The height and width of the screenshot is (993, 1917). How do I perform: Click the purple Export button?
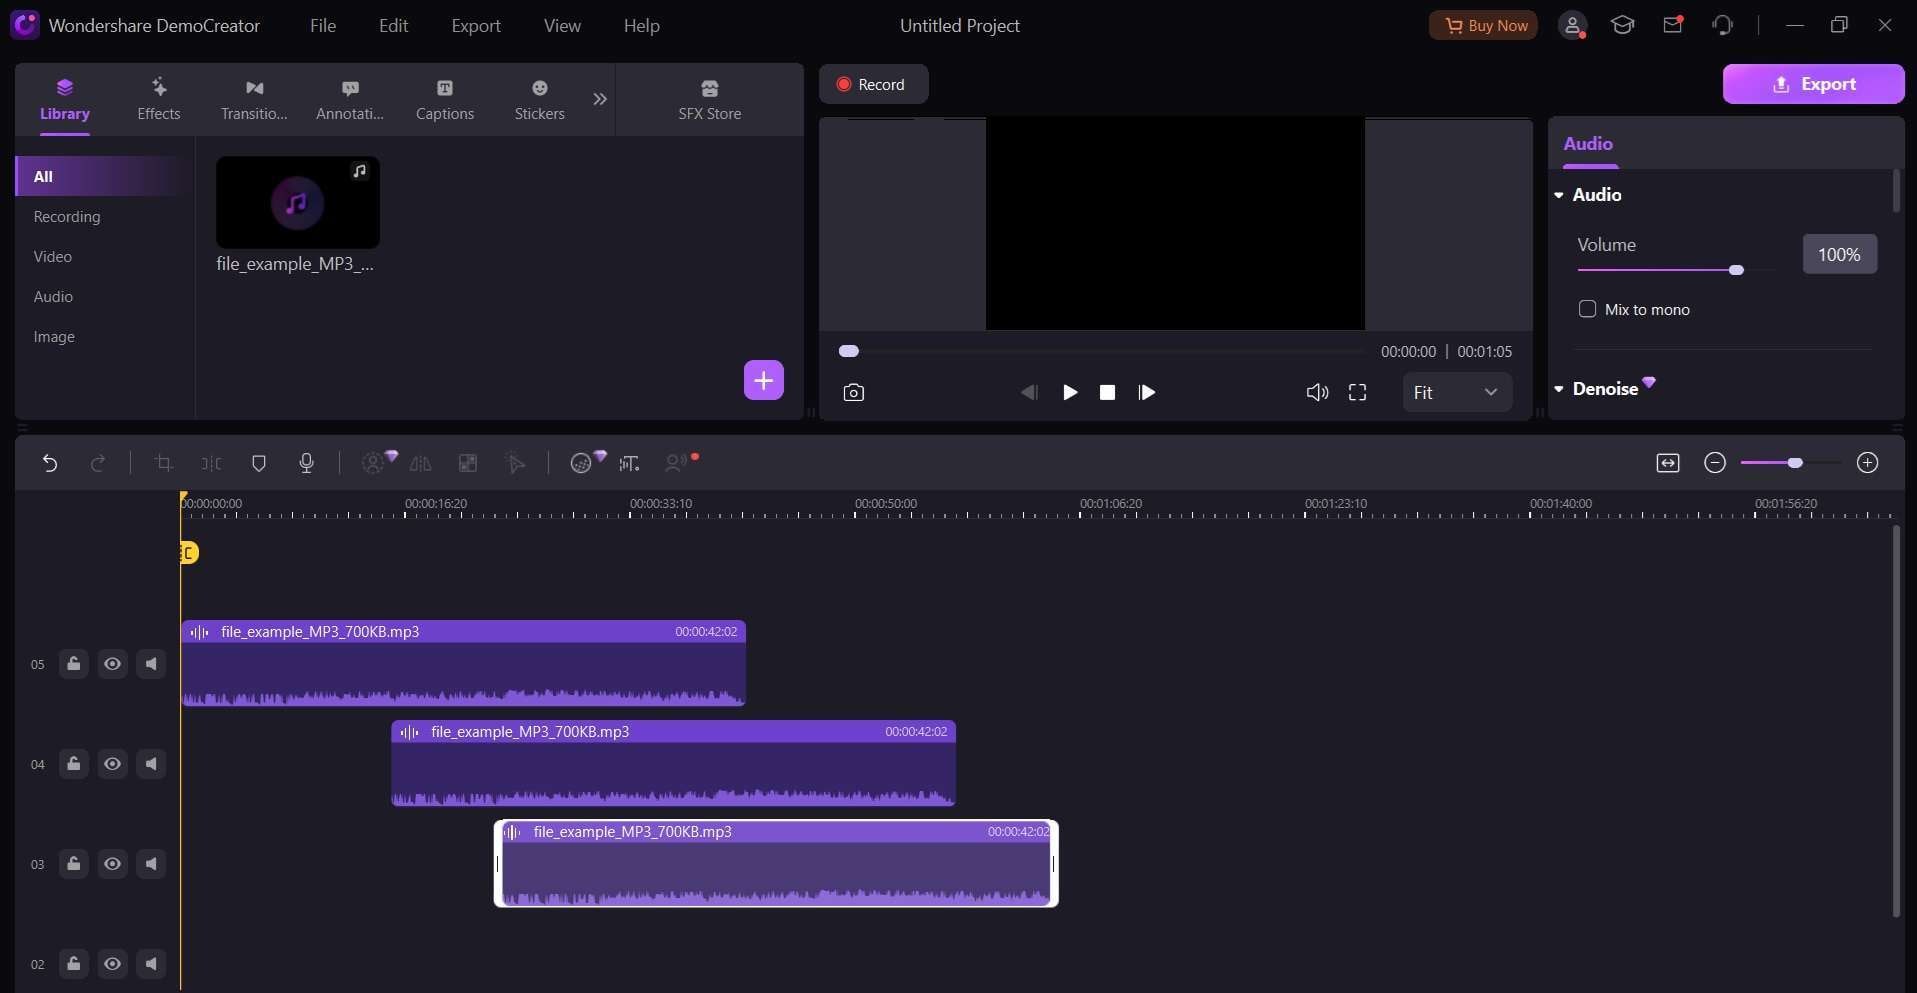[1813, 84]
